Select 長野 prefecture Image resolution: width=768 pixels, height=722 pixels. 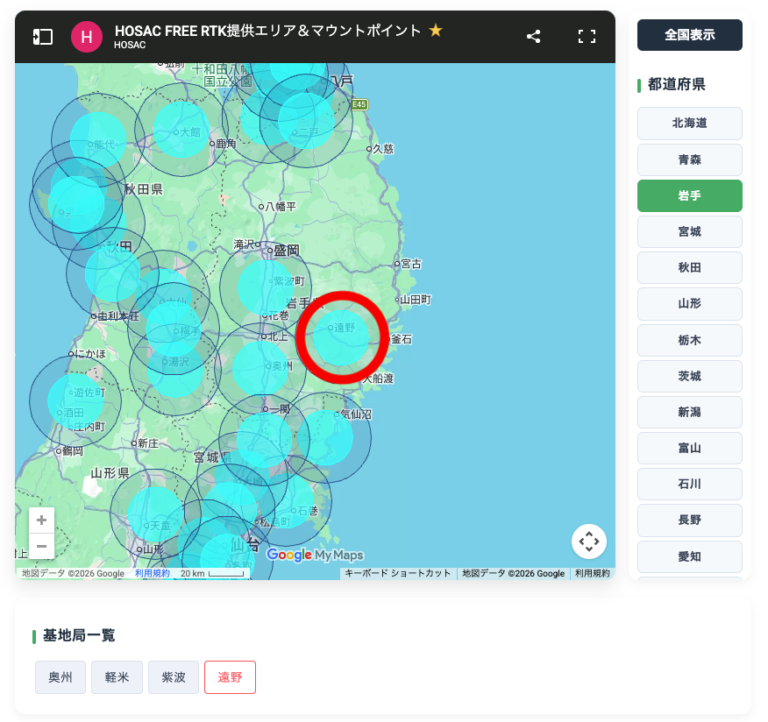[690, 520]
